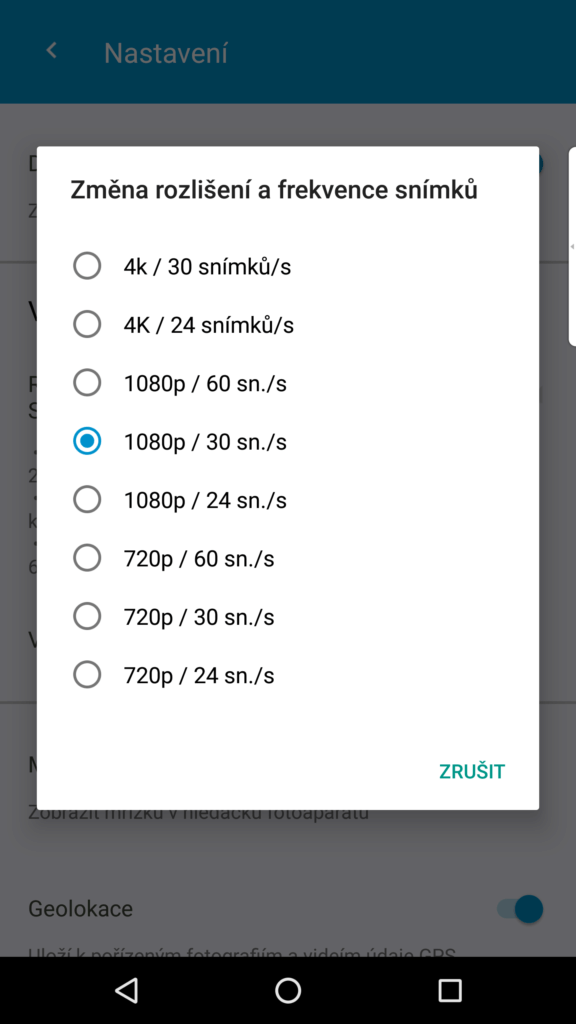The width and height of the screenshot is (576, 1024).
Task: Click the ZRUŠIT cancel button
Action: 472,771
